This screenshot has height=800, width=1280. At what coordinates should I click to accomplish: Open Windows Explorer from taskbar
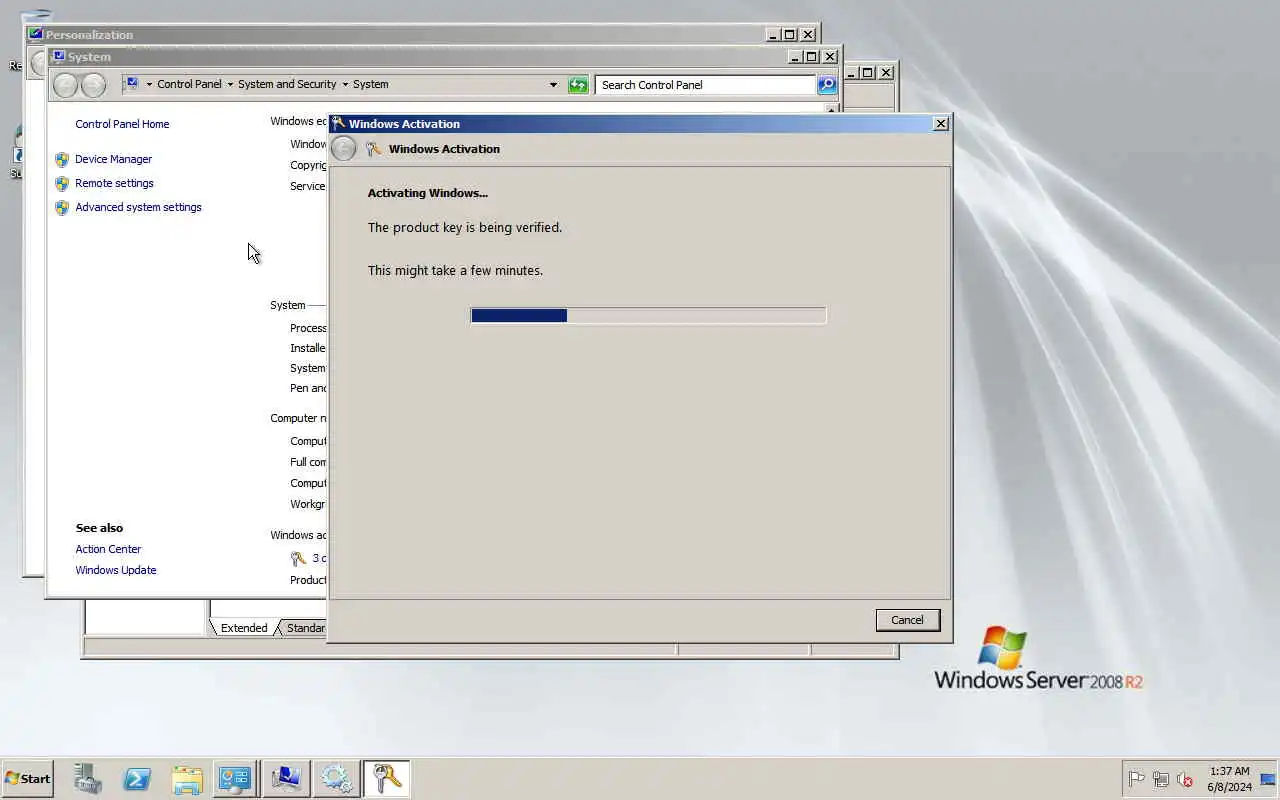[187, 778]
